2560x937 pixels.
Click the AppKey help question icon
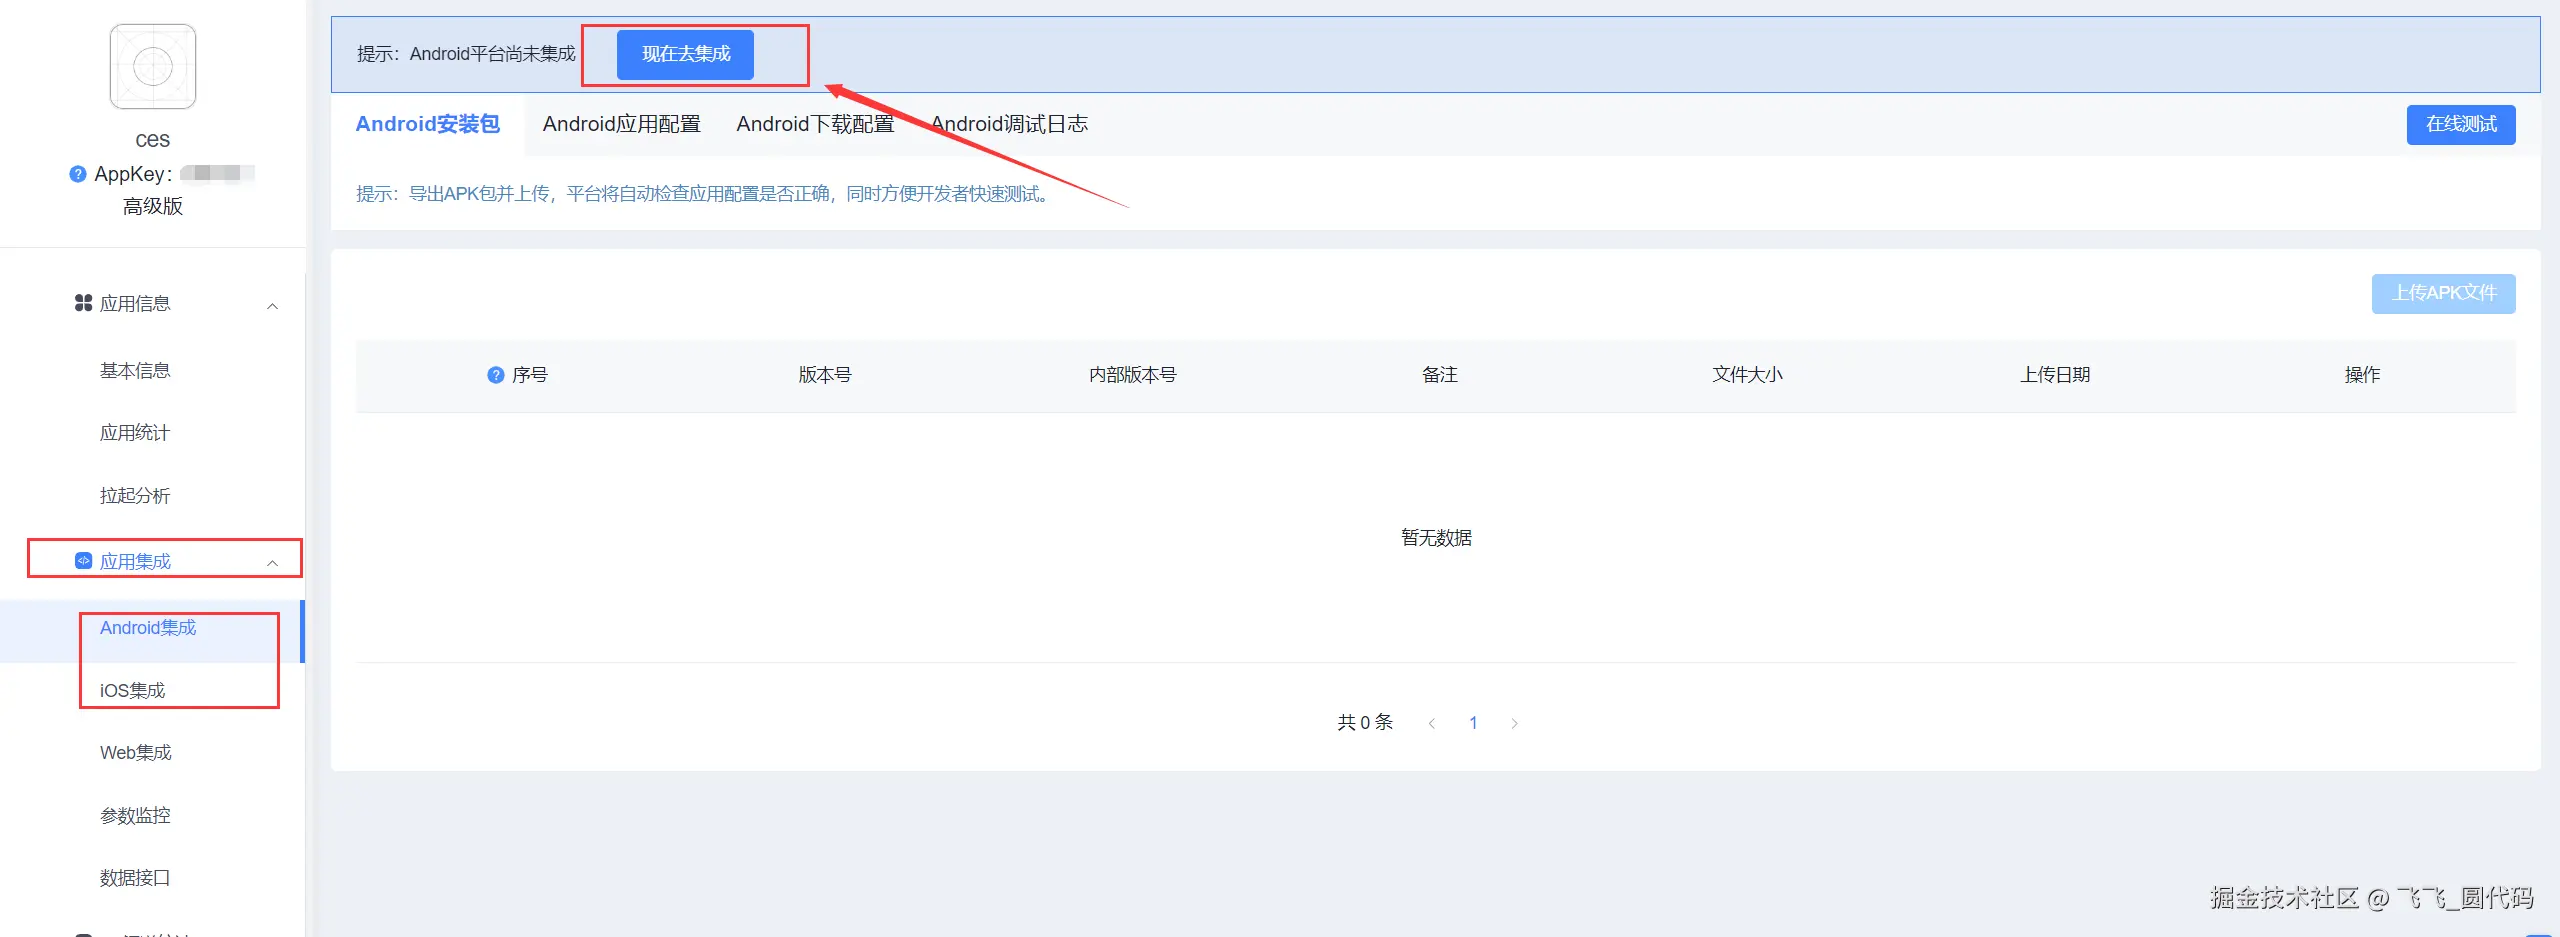coord(77,174)
